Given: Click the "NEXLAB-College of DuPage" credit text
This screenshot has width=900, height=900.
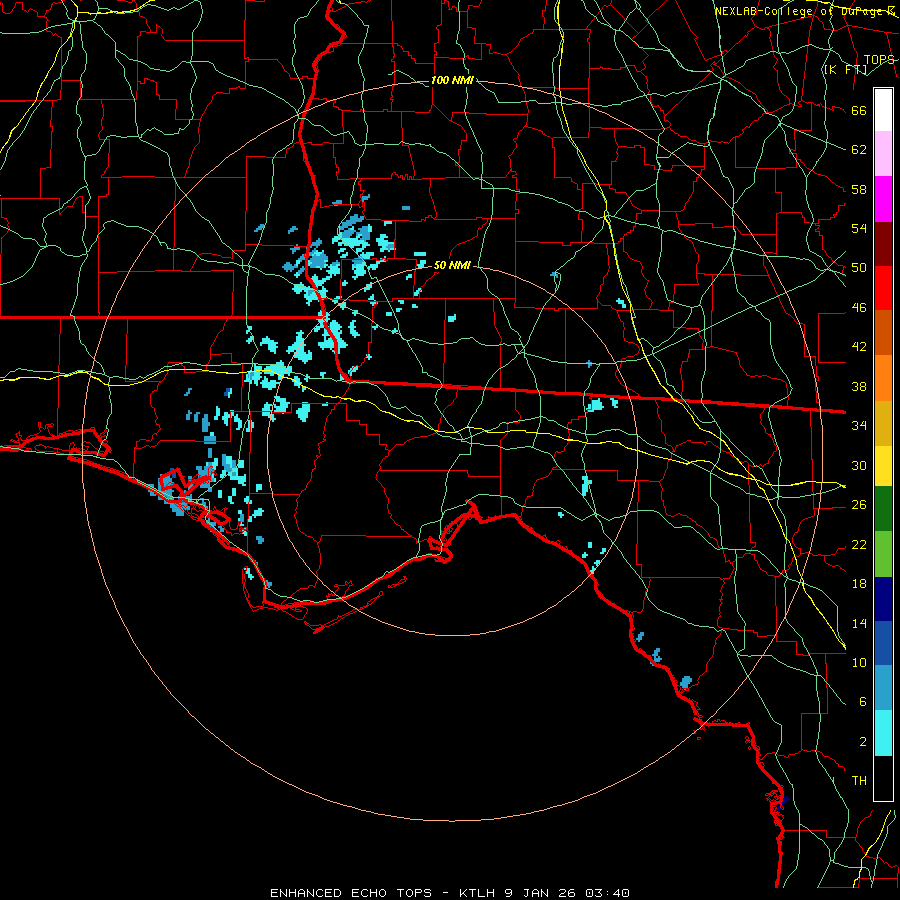Looking at the screenshot, I should click(800, 11).
